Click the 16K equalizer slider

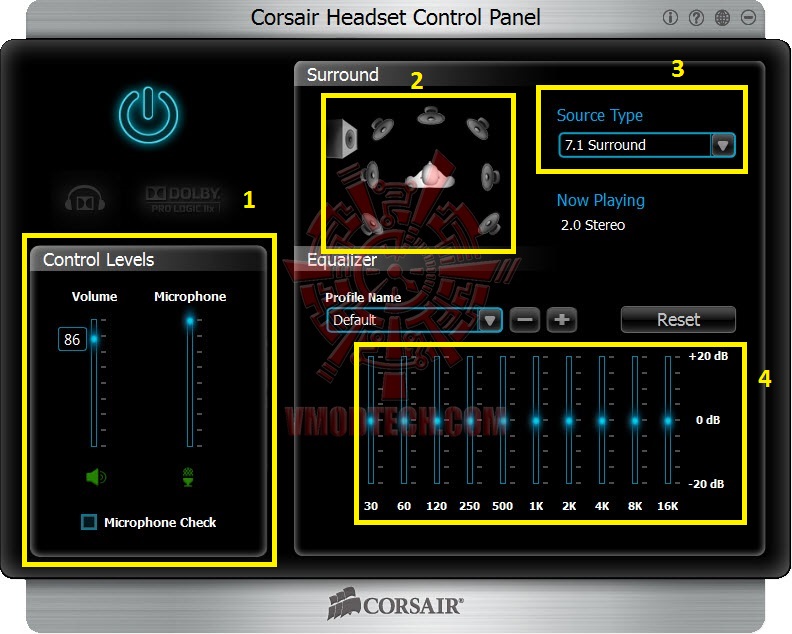point(668,420)
